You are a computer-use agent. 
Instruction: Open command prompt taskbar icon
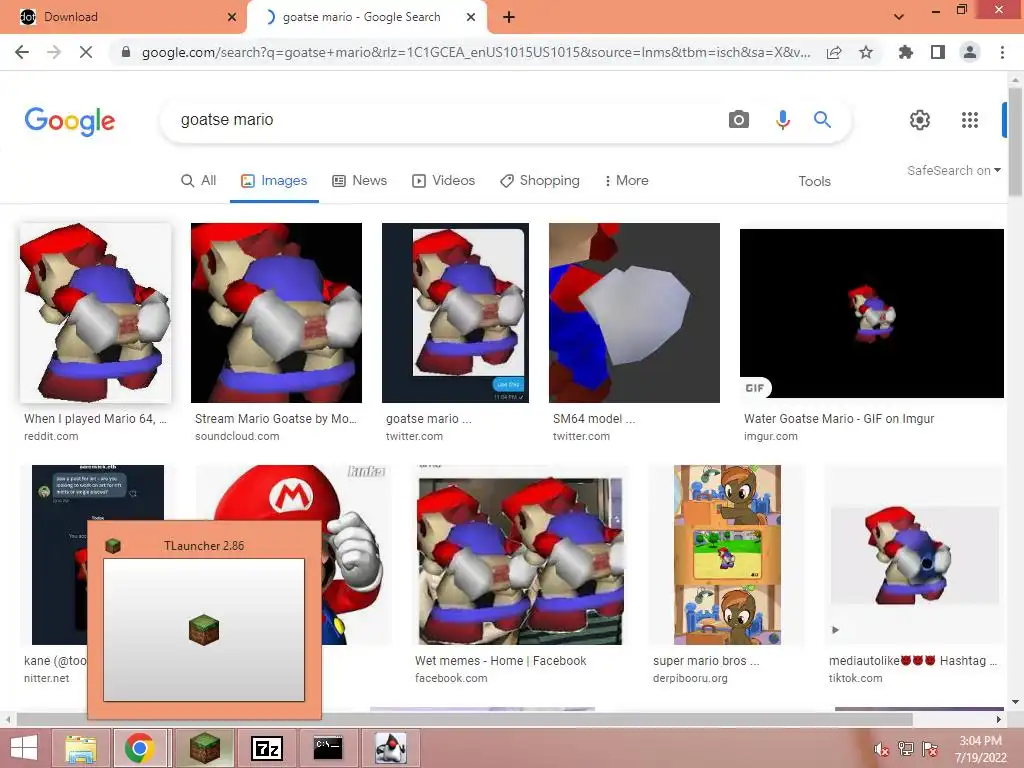coord(328,748)
